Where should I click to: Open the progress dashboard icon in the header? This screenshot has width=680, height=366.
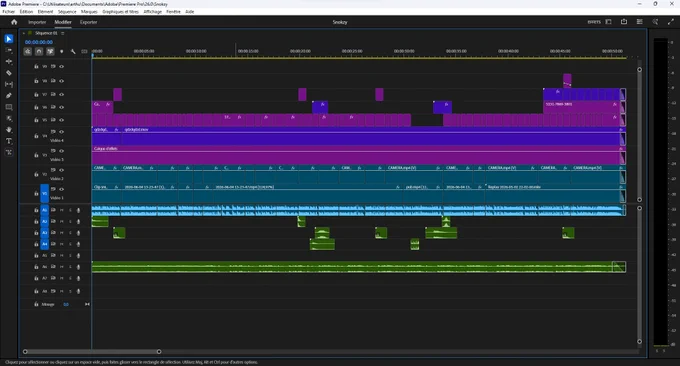pos(640,22)
